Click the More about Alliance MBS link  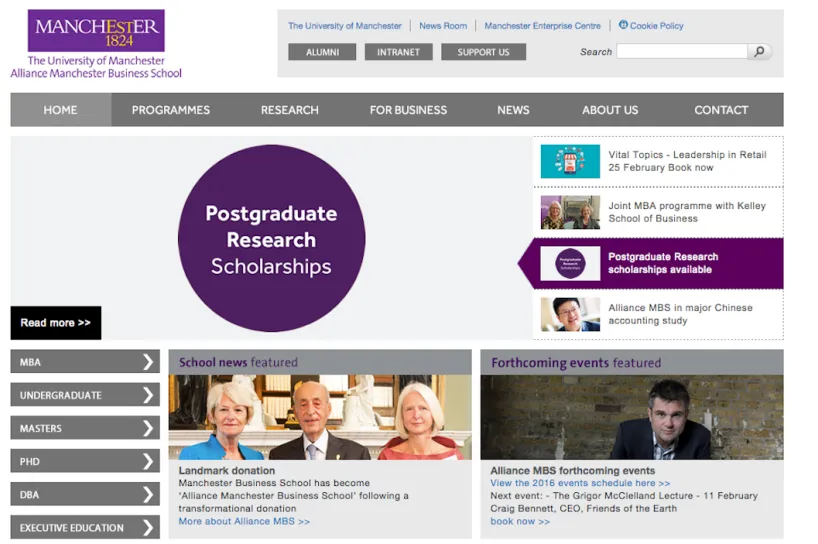point(244,521)
